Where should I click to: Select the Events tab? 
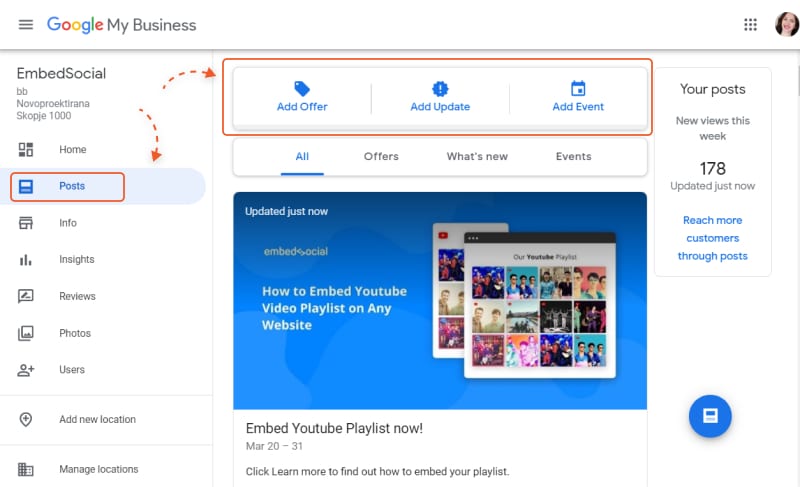point(573,157)
